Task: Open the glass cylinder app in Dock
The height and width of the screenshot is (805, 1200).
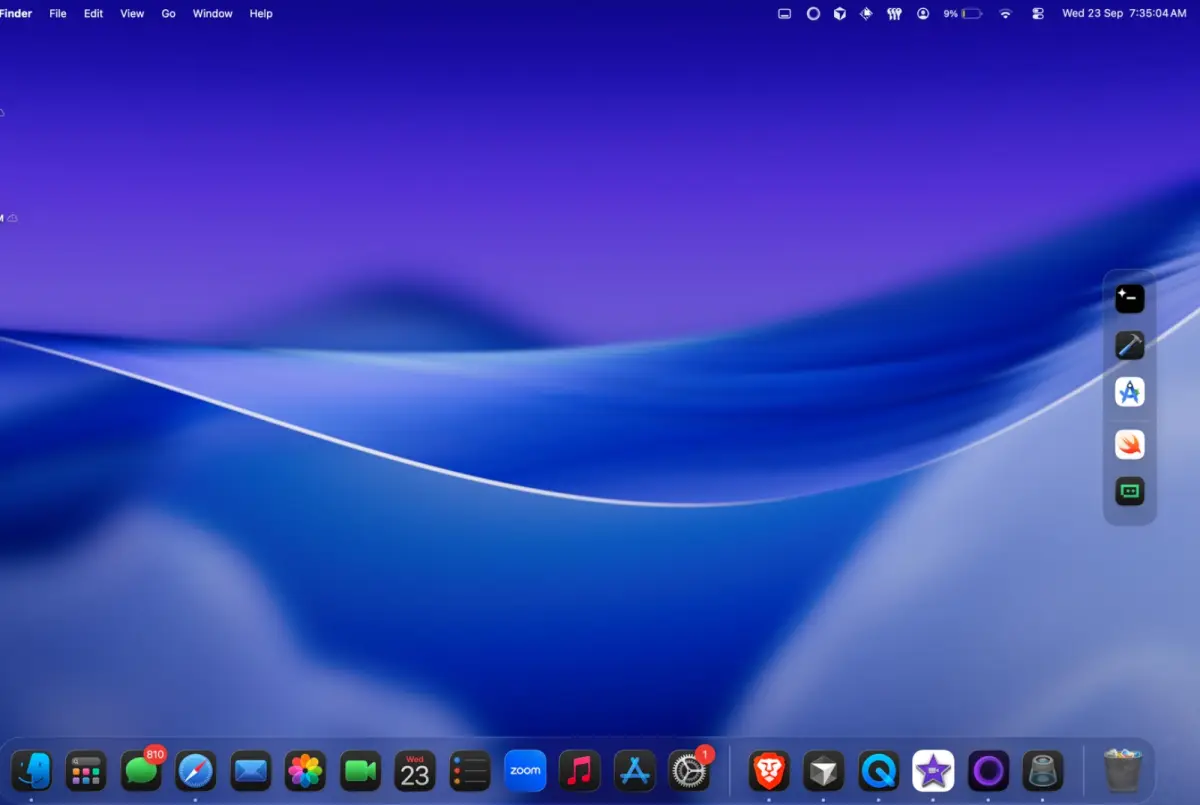Action: point(1043,771)
